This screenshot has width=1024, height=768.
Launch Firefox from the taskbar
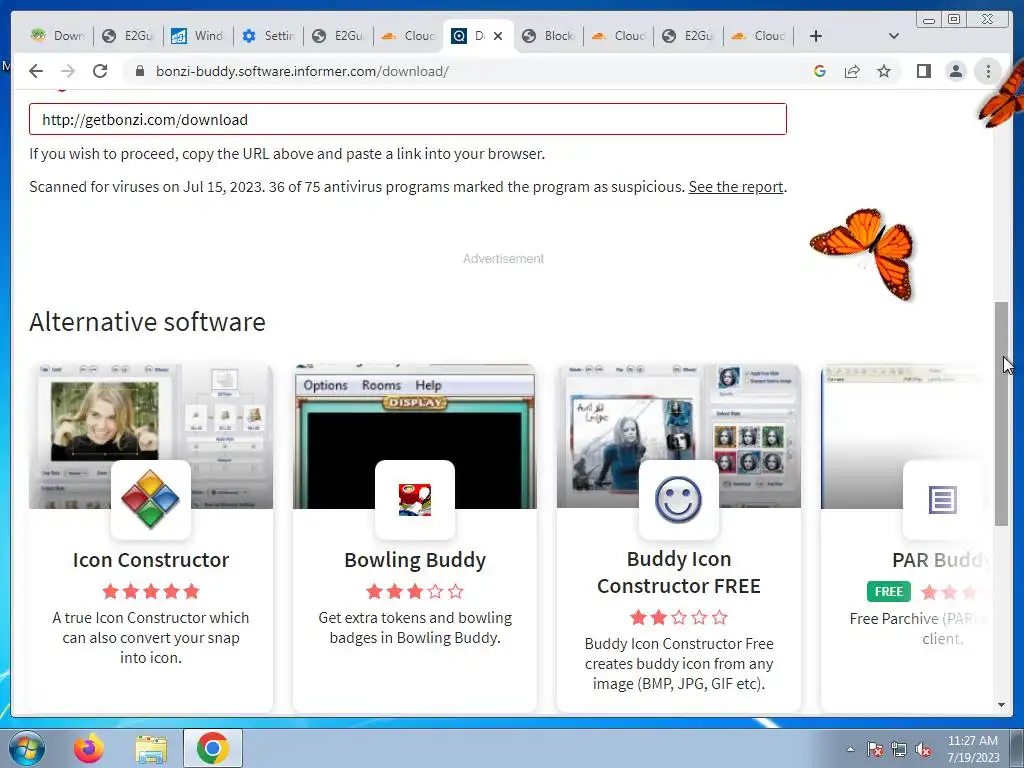(x=88, y=748)
